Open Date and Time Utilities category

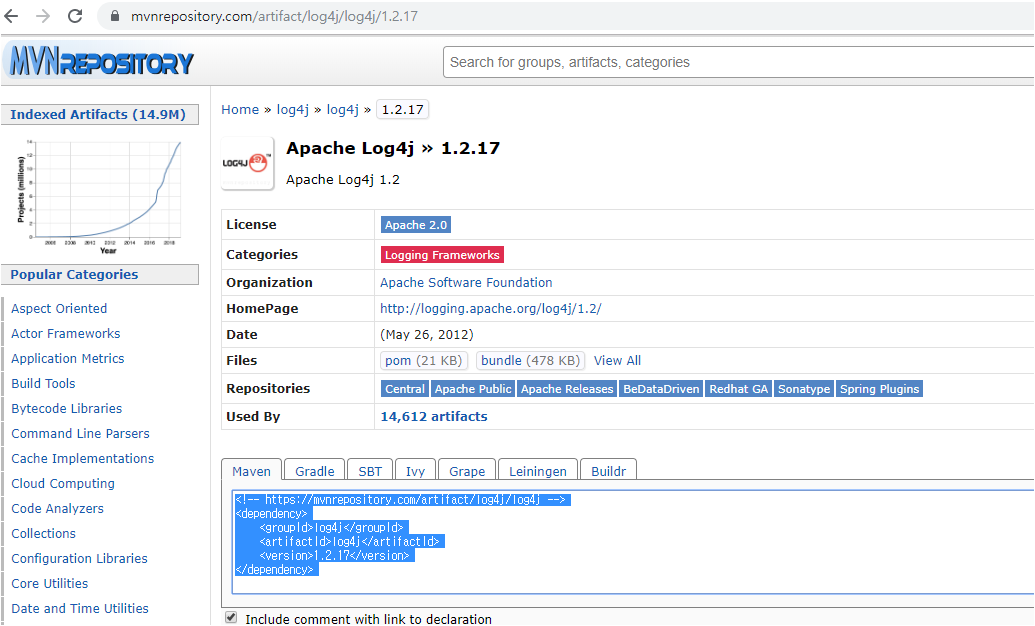point(79,609)
